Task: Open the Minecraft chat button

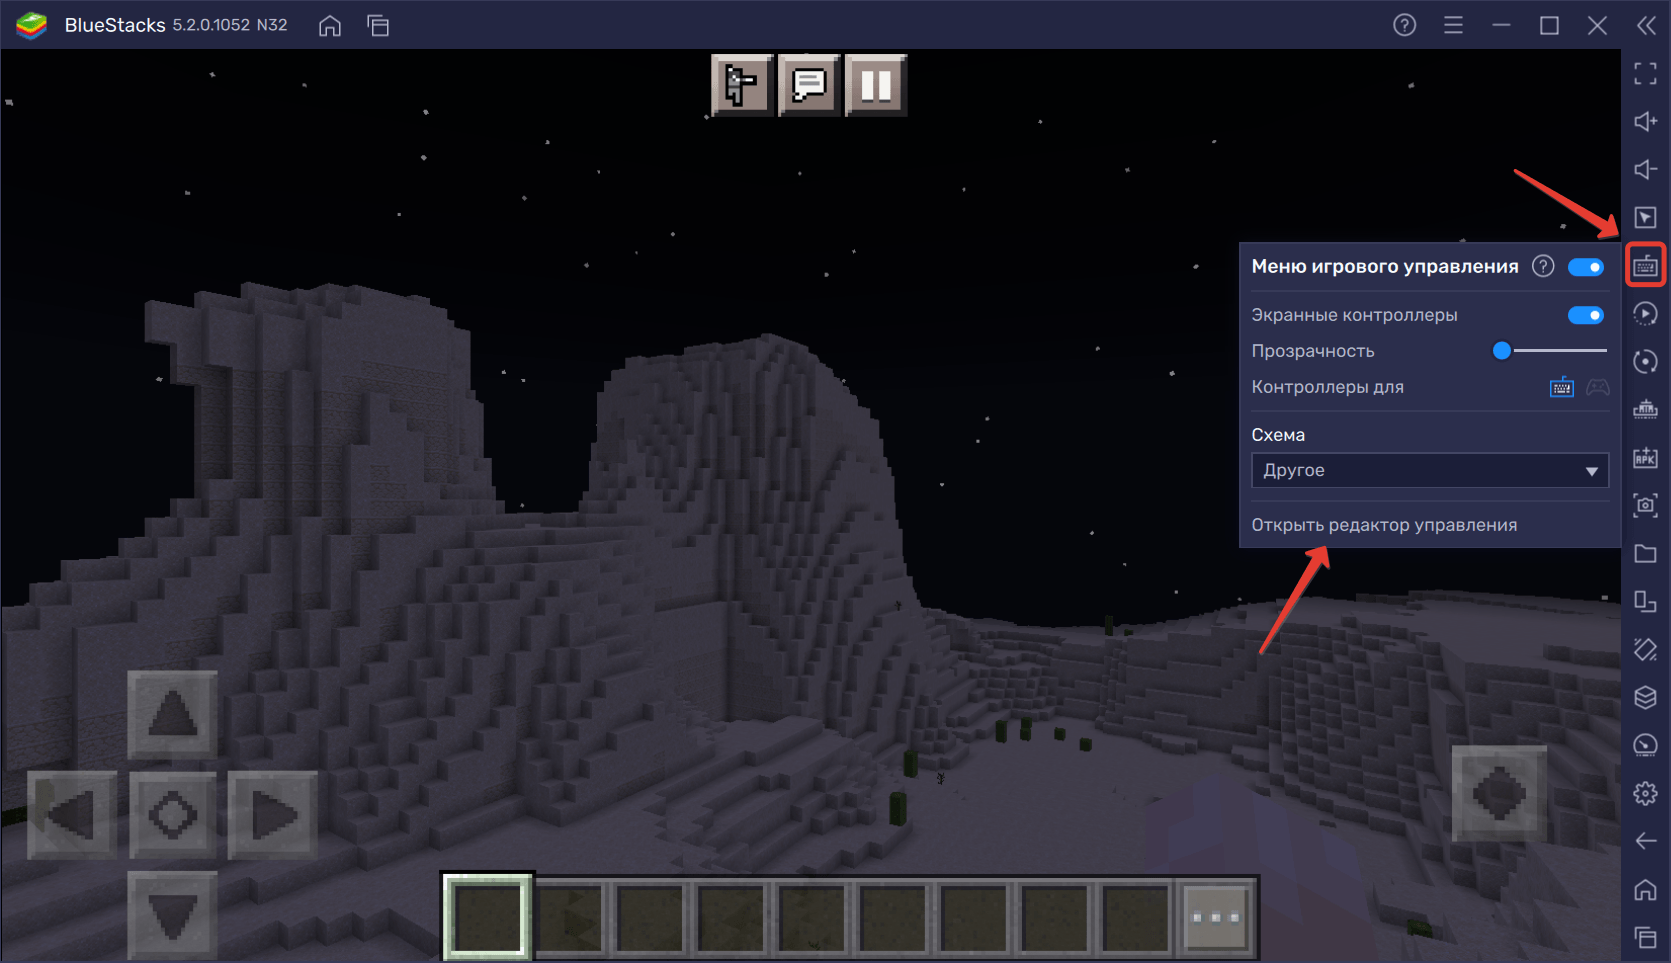Action: click(809, 85)
